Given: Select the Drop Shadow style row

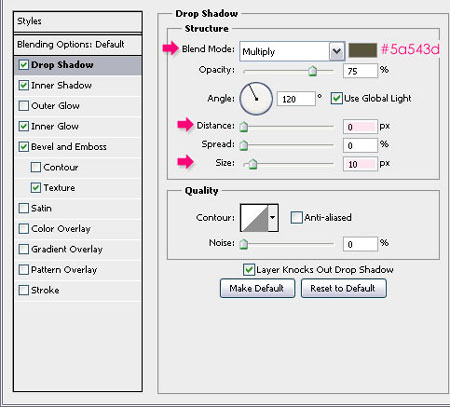Looking at the screenshot, I should pos(78,65).
